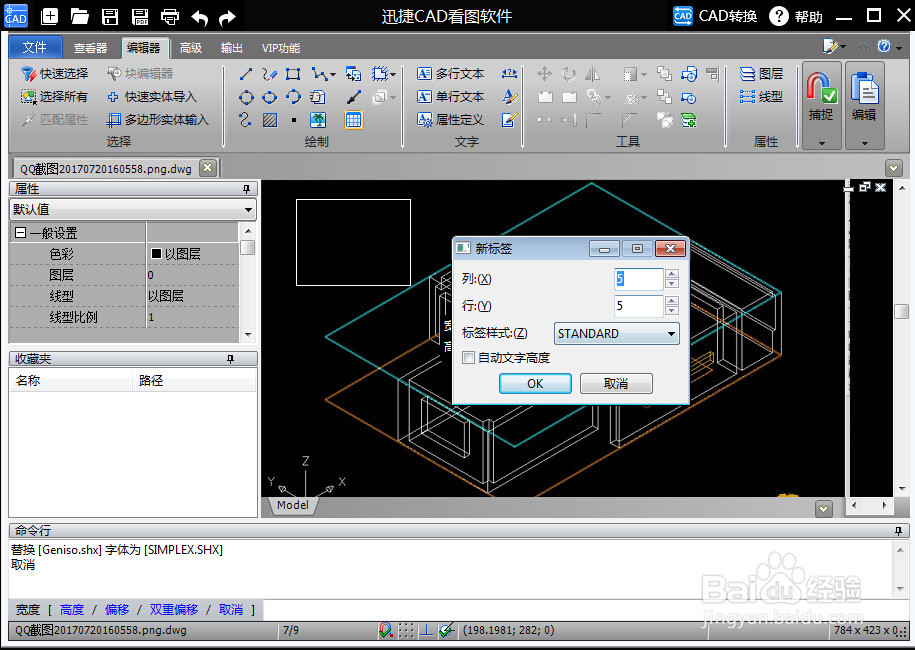915x650 pixels.
Task: Click the New file icon in title bar
Action: 50,16
